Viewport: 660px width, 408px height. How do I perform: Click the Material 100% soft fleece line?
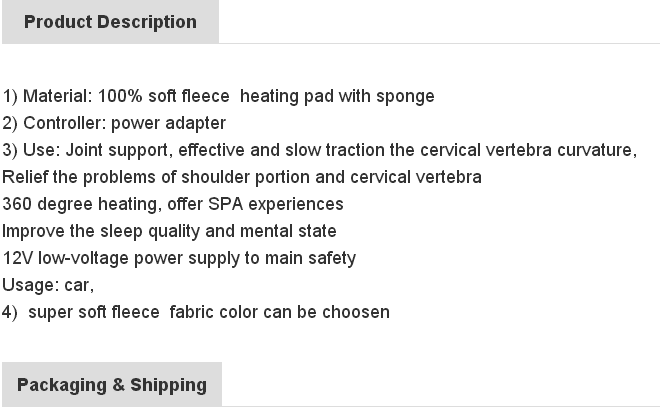[218, 96]
